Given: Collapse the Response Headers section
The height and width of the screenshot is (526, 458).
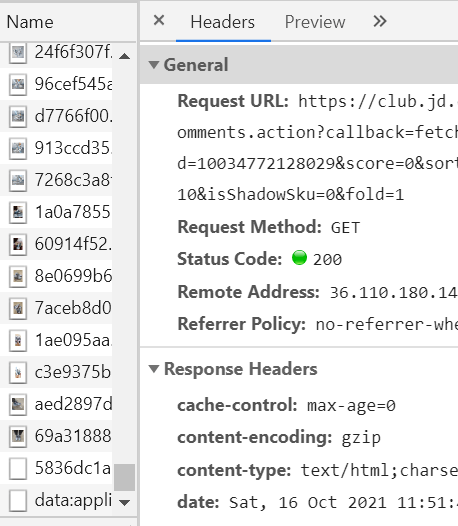Looking at the screenshot, I should tap(154, 369).
